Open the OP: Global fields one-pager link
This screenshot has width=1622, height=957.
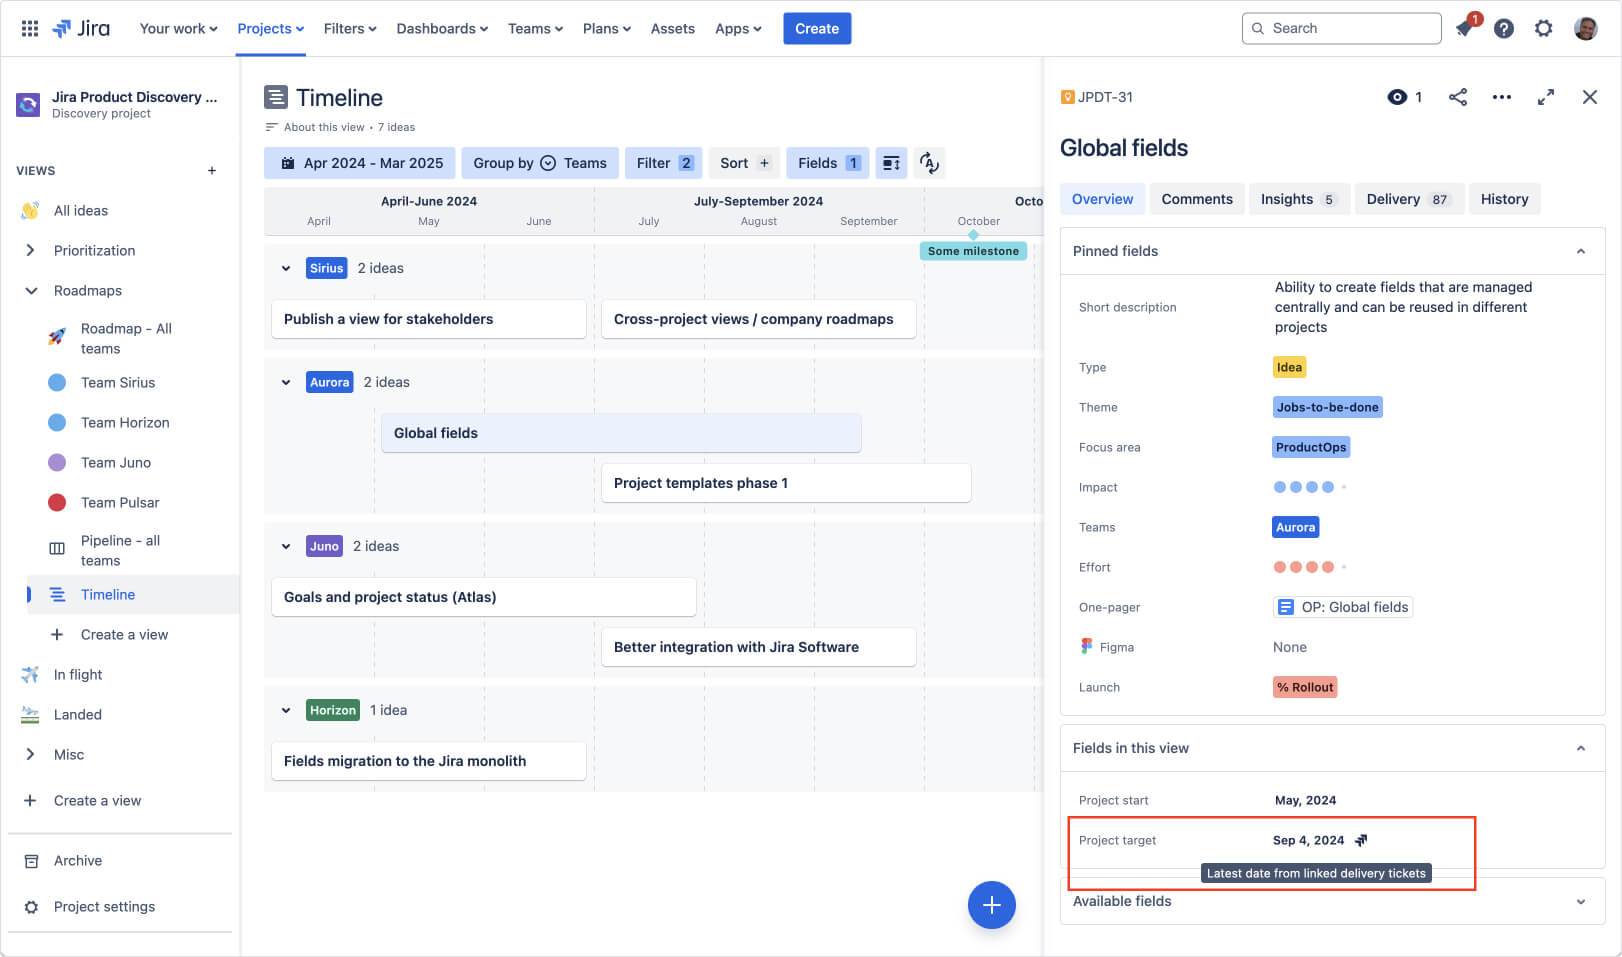point(1342,606)
